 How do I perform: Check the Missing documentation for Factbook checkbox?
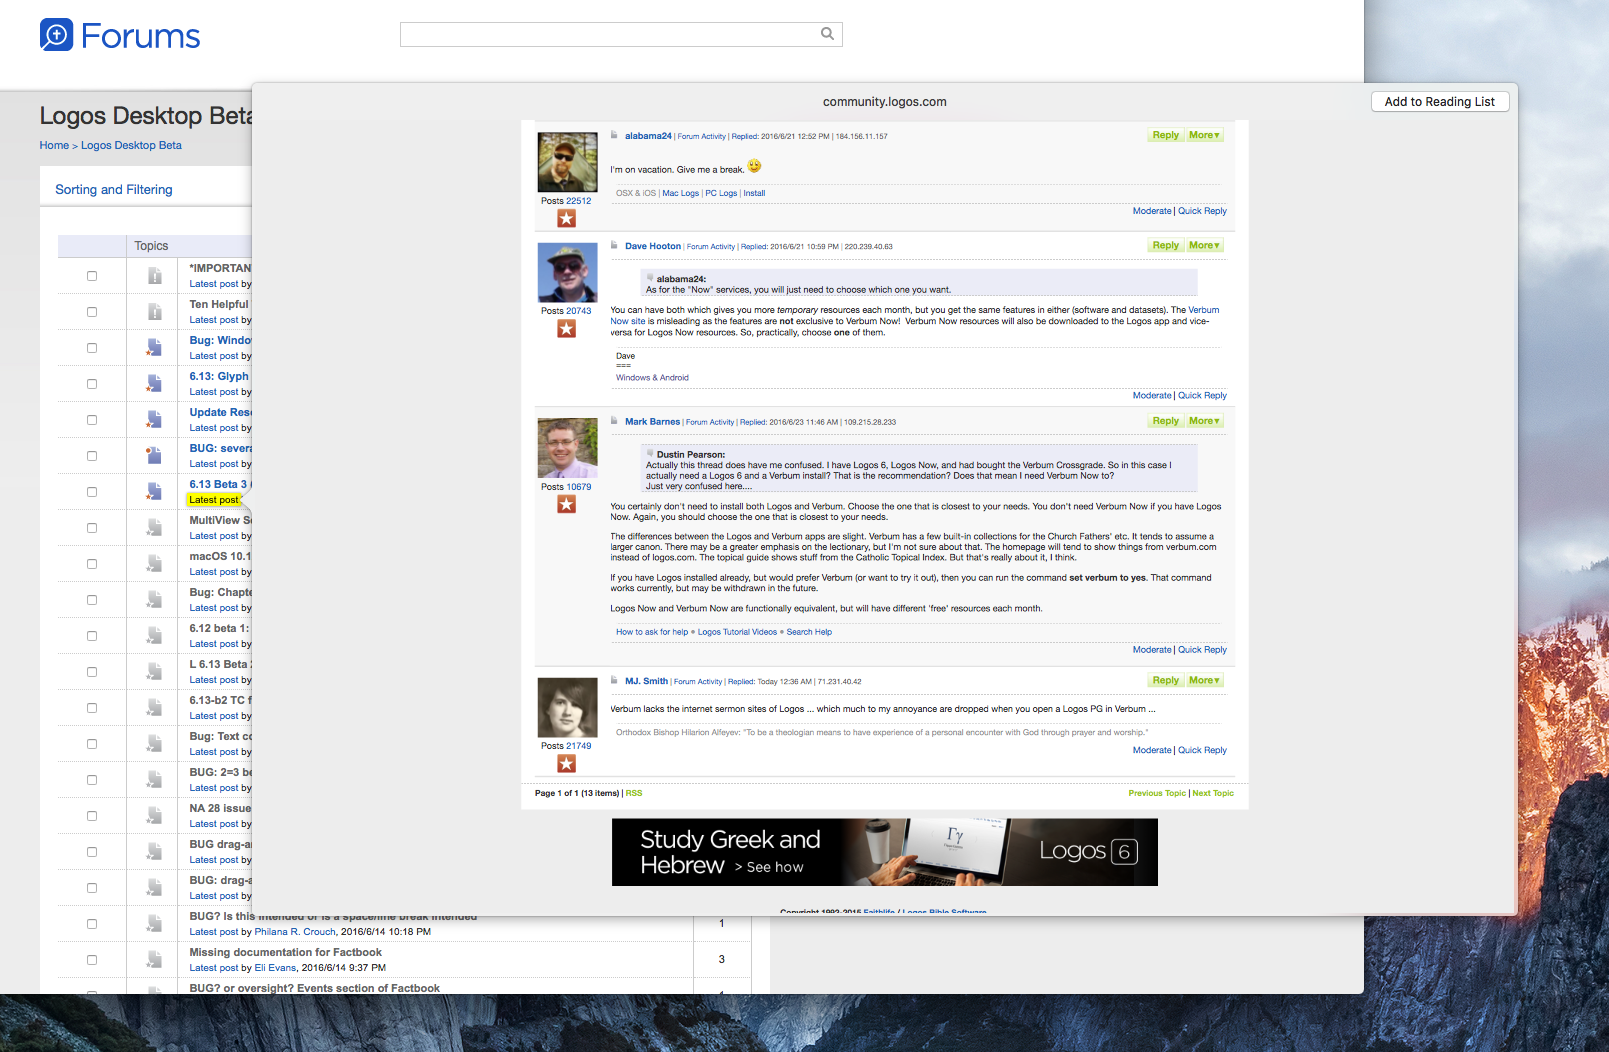click(x=92, y=960)
